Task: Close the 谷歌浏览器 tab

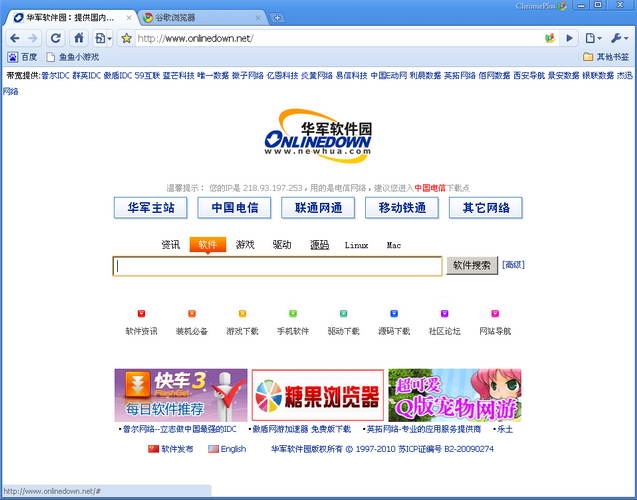Action: click(x=258, y=18)
